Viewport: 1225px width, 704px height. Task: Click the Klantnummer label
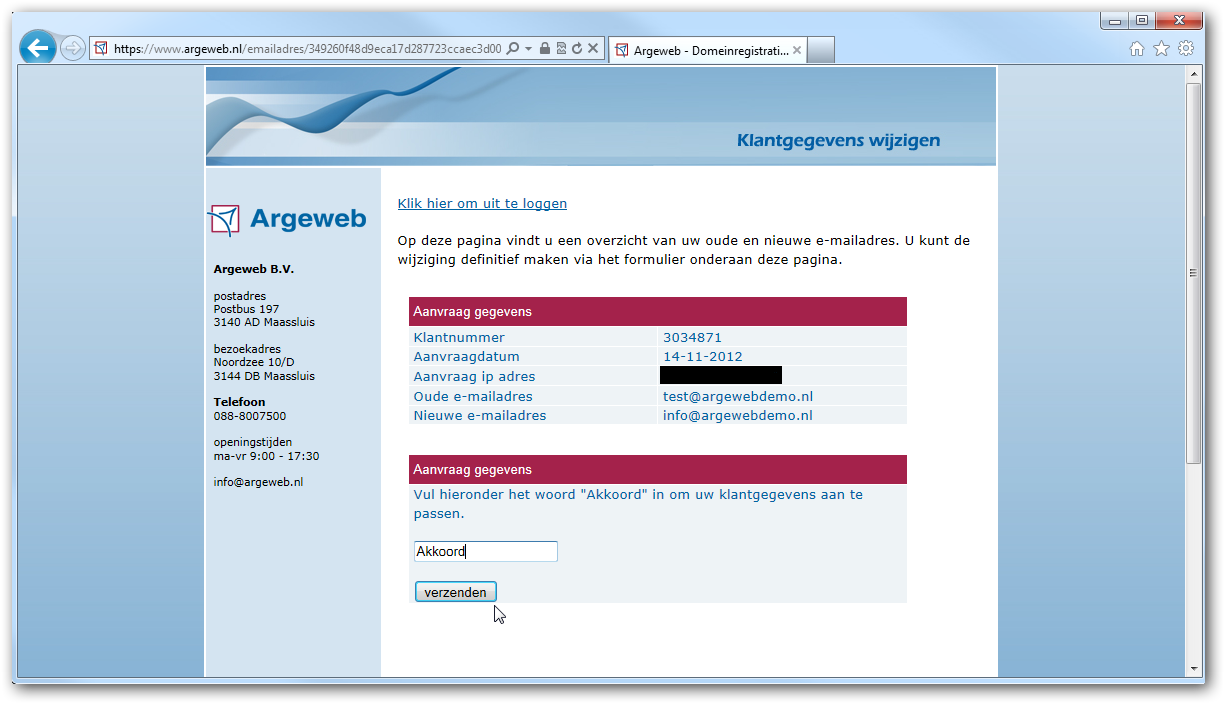point(459,338)
